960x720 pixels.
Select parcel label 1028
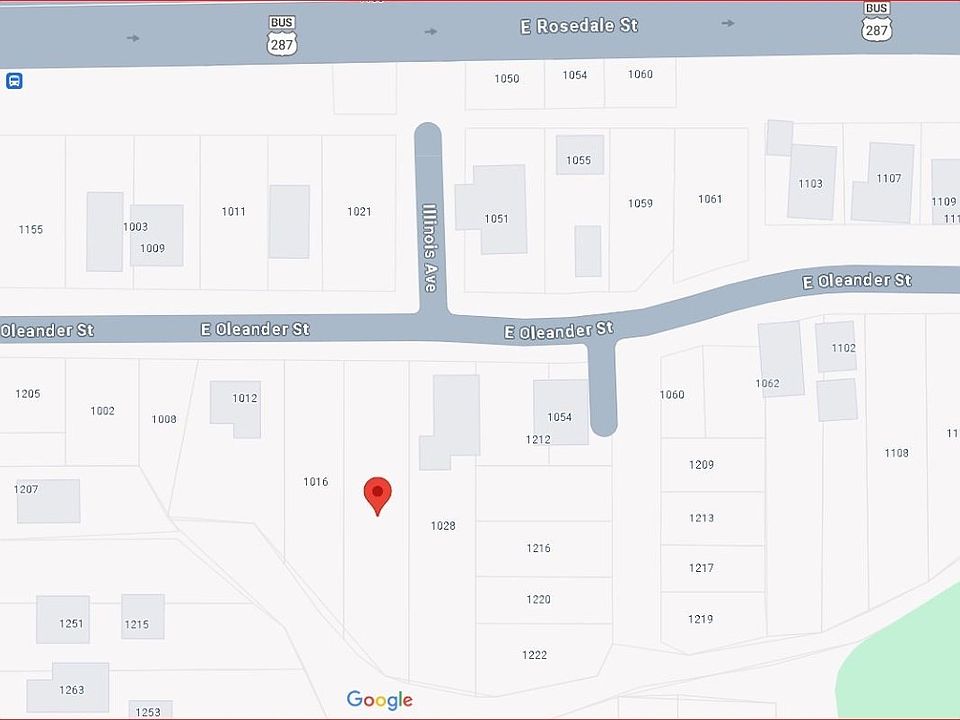443,526
